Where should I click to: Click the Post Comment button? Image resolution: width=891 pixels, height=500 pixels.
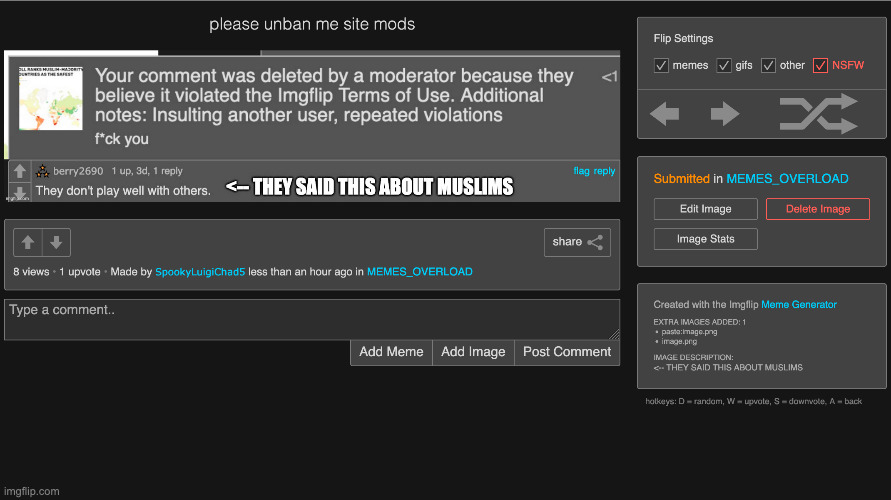click(567, 352)
